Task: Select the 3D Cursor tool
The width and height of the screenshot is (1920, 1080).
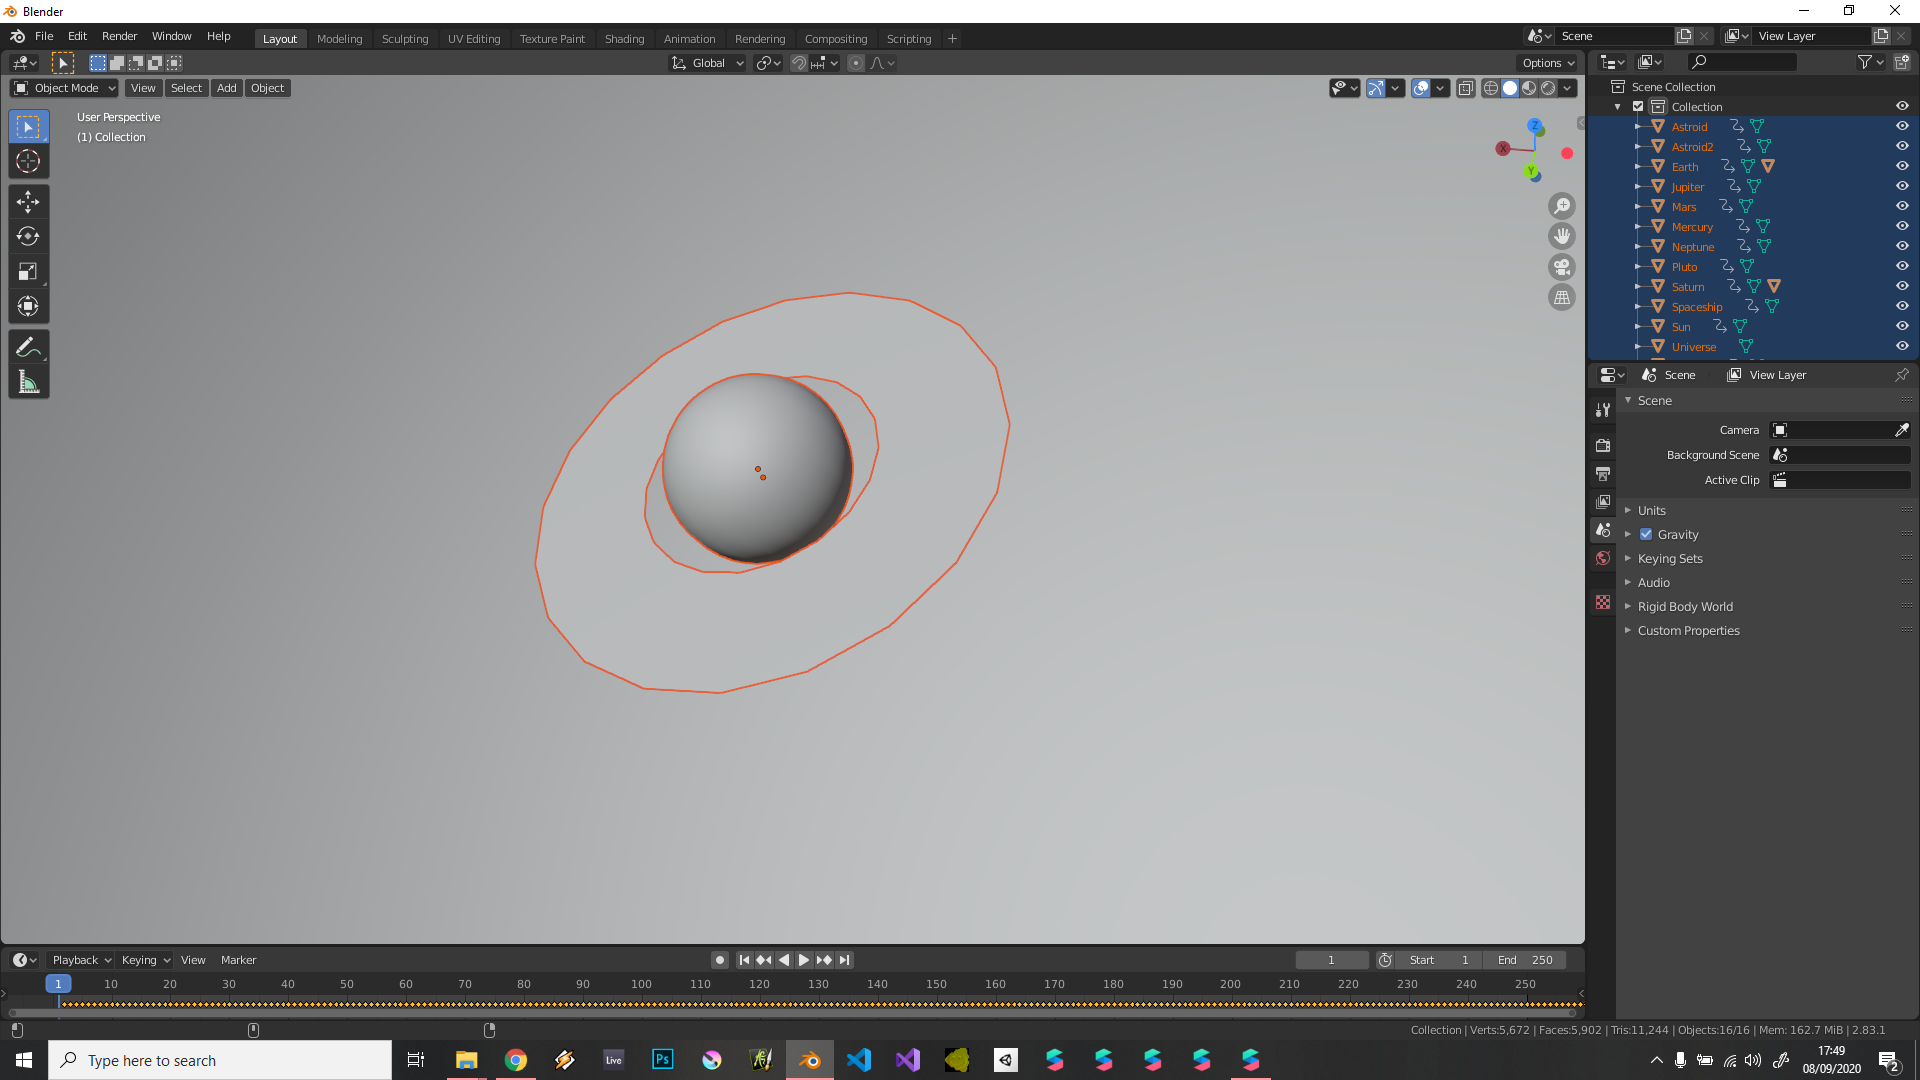Action: (28, 161)
